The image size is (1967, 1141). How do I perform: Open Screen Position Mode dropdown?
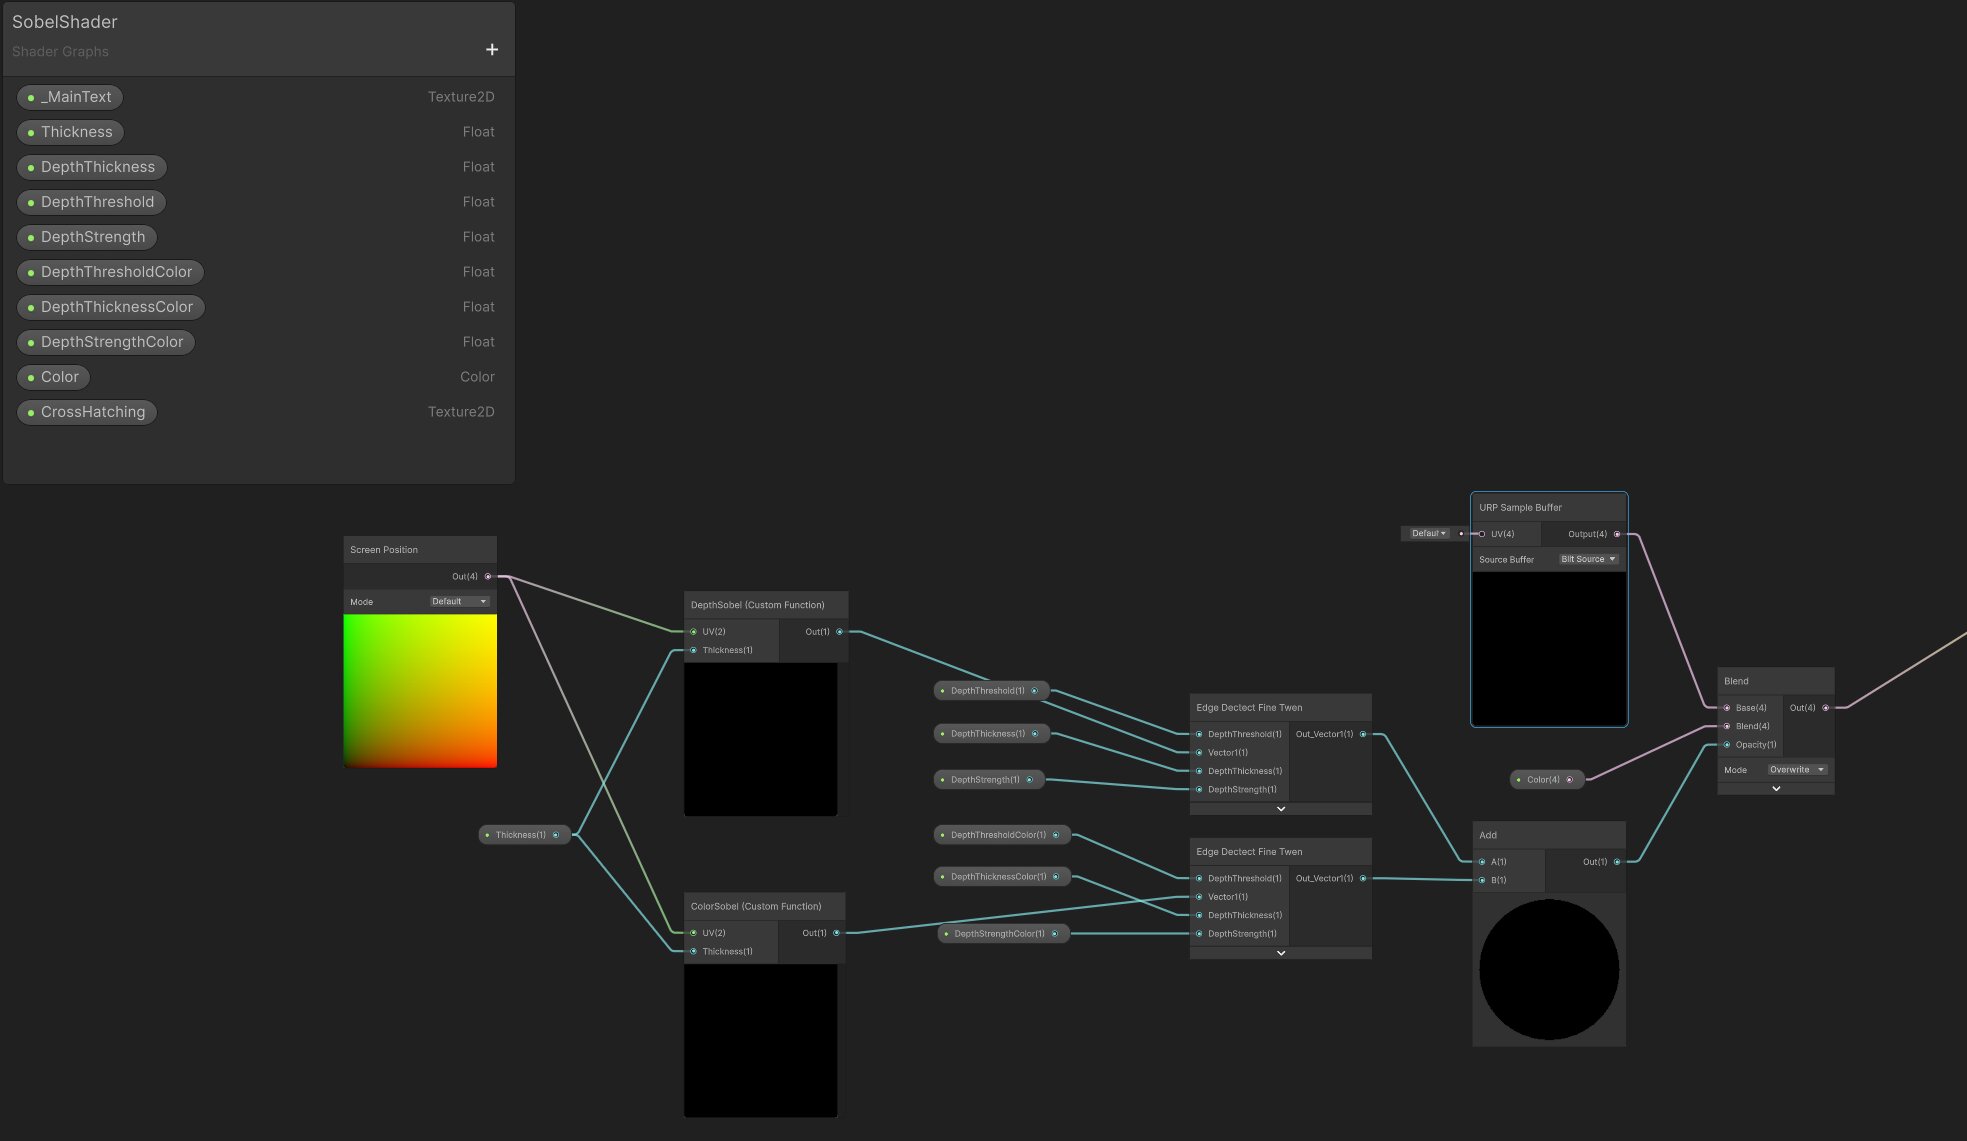[x=459, y=602]
